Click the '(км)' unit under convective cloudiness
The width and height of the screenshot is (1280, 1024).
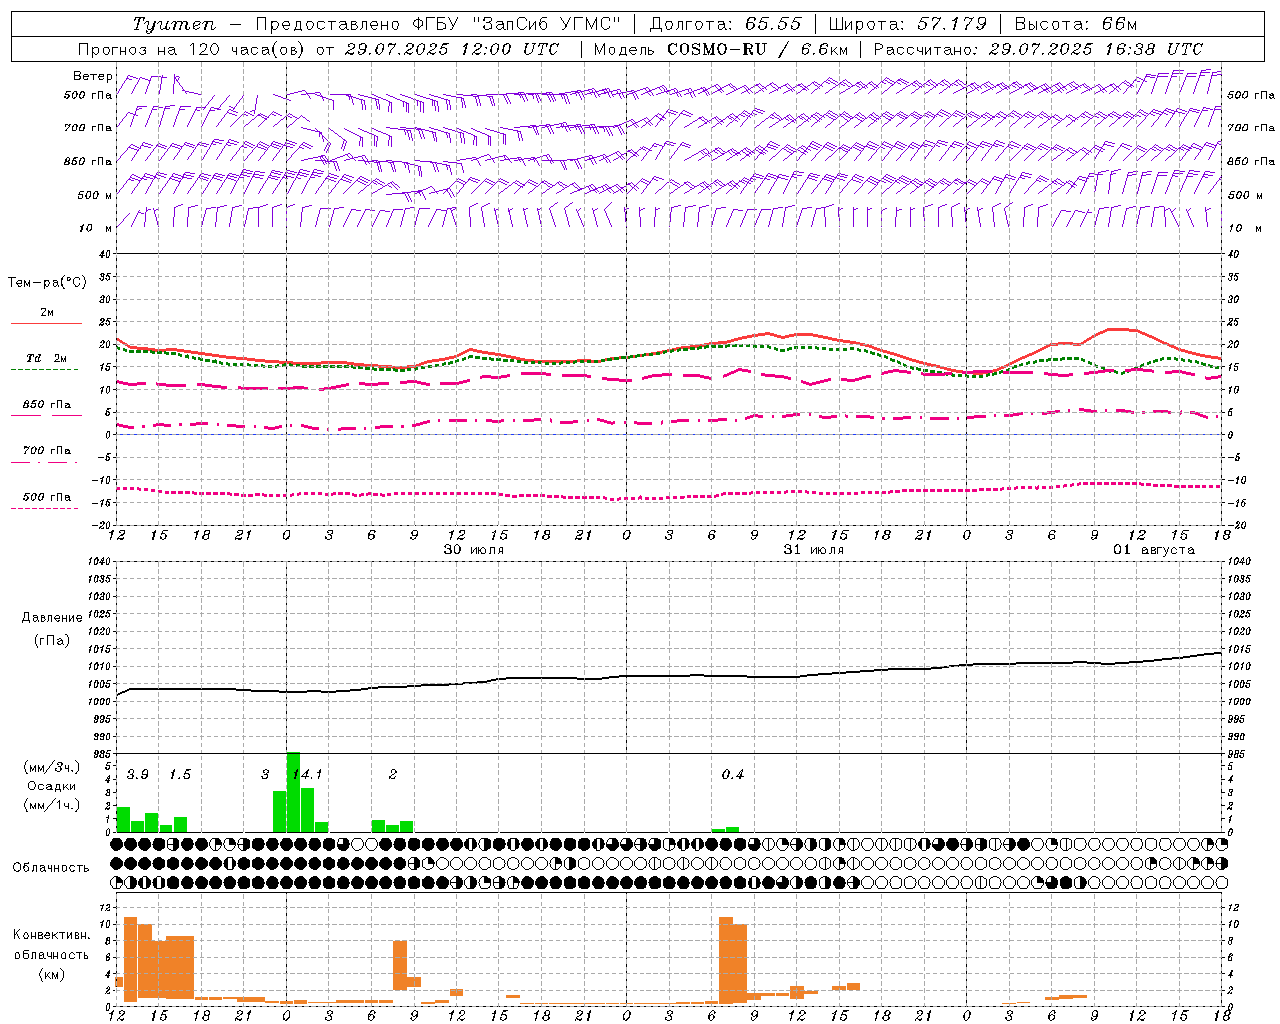(x=51, y=974)
